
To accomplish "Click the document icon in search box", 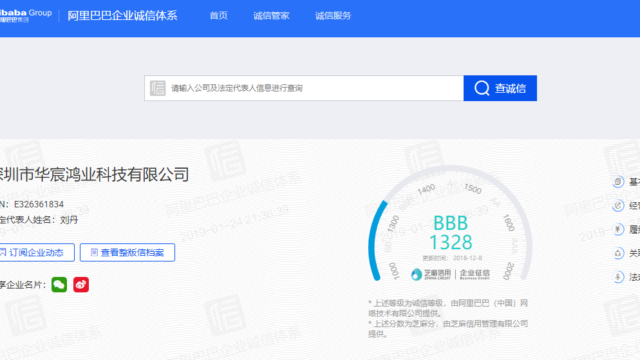I will click(158, 88).
